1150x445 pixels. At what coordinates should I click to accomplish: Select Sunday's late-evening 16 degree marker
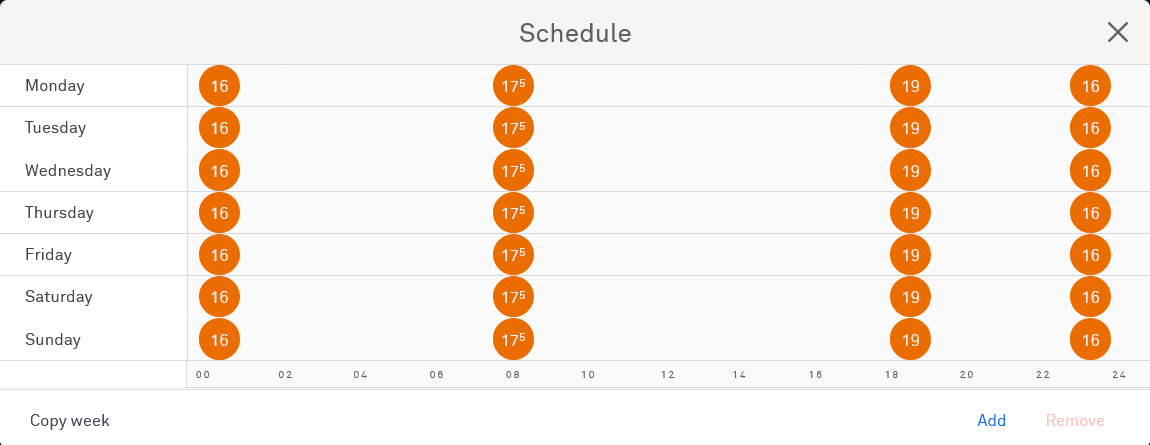click(x=1090, y=340)
